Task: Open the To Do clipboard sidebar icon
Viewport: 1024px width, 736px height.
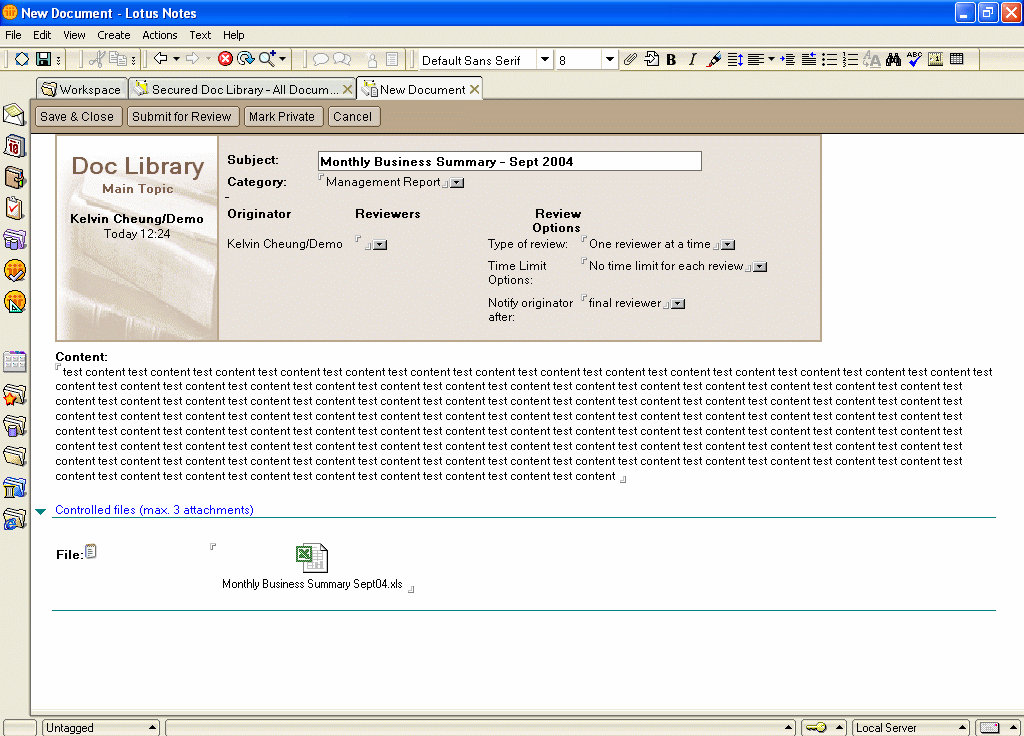Action: pos(15,208)
